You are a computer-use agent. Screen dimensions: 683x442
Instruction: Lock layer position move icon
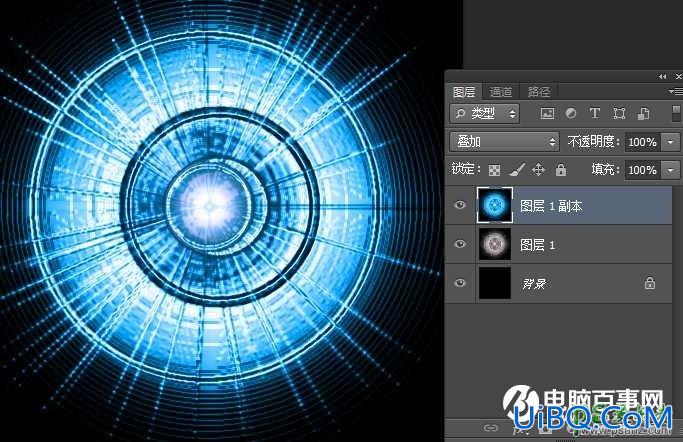point(538,169)
